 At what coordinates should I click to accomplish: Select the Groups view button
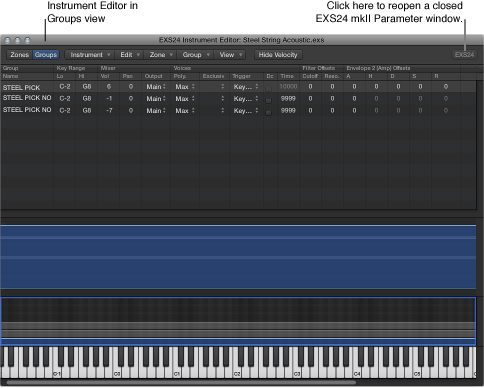click(x=46, y=55)
